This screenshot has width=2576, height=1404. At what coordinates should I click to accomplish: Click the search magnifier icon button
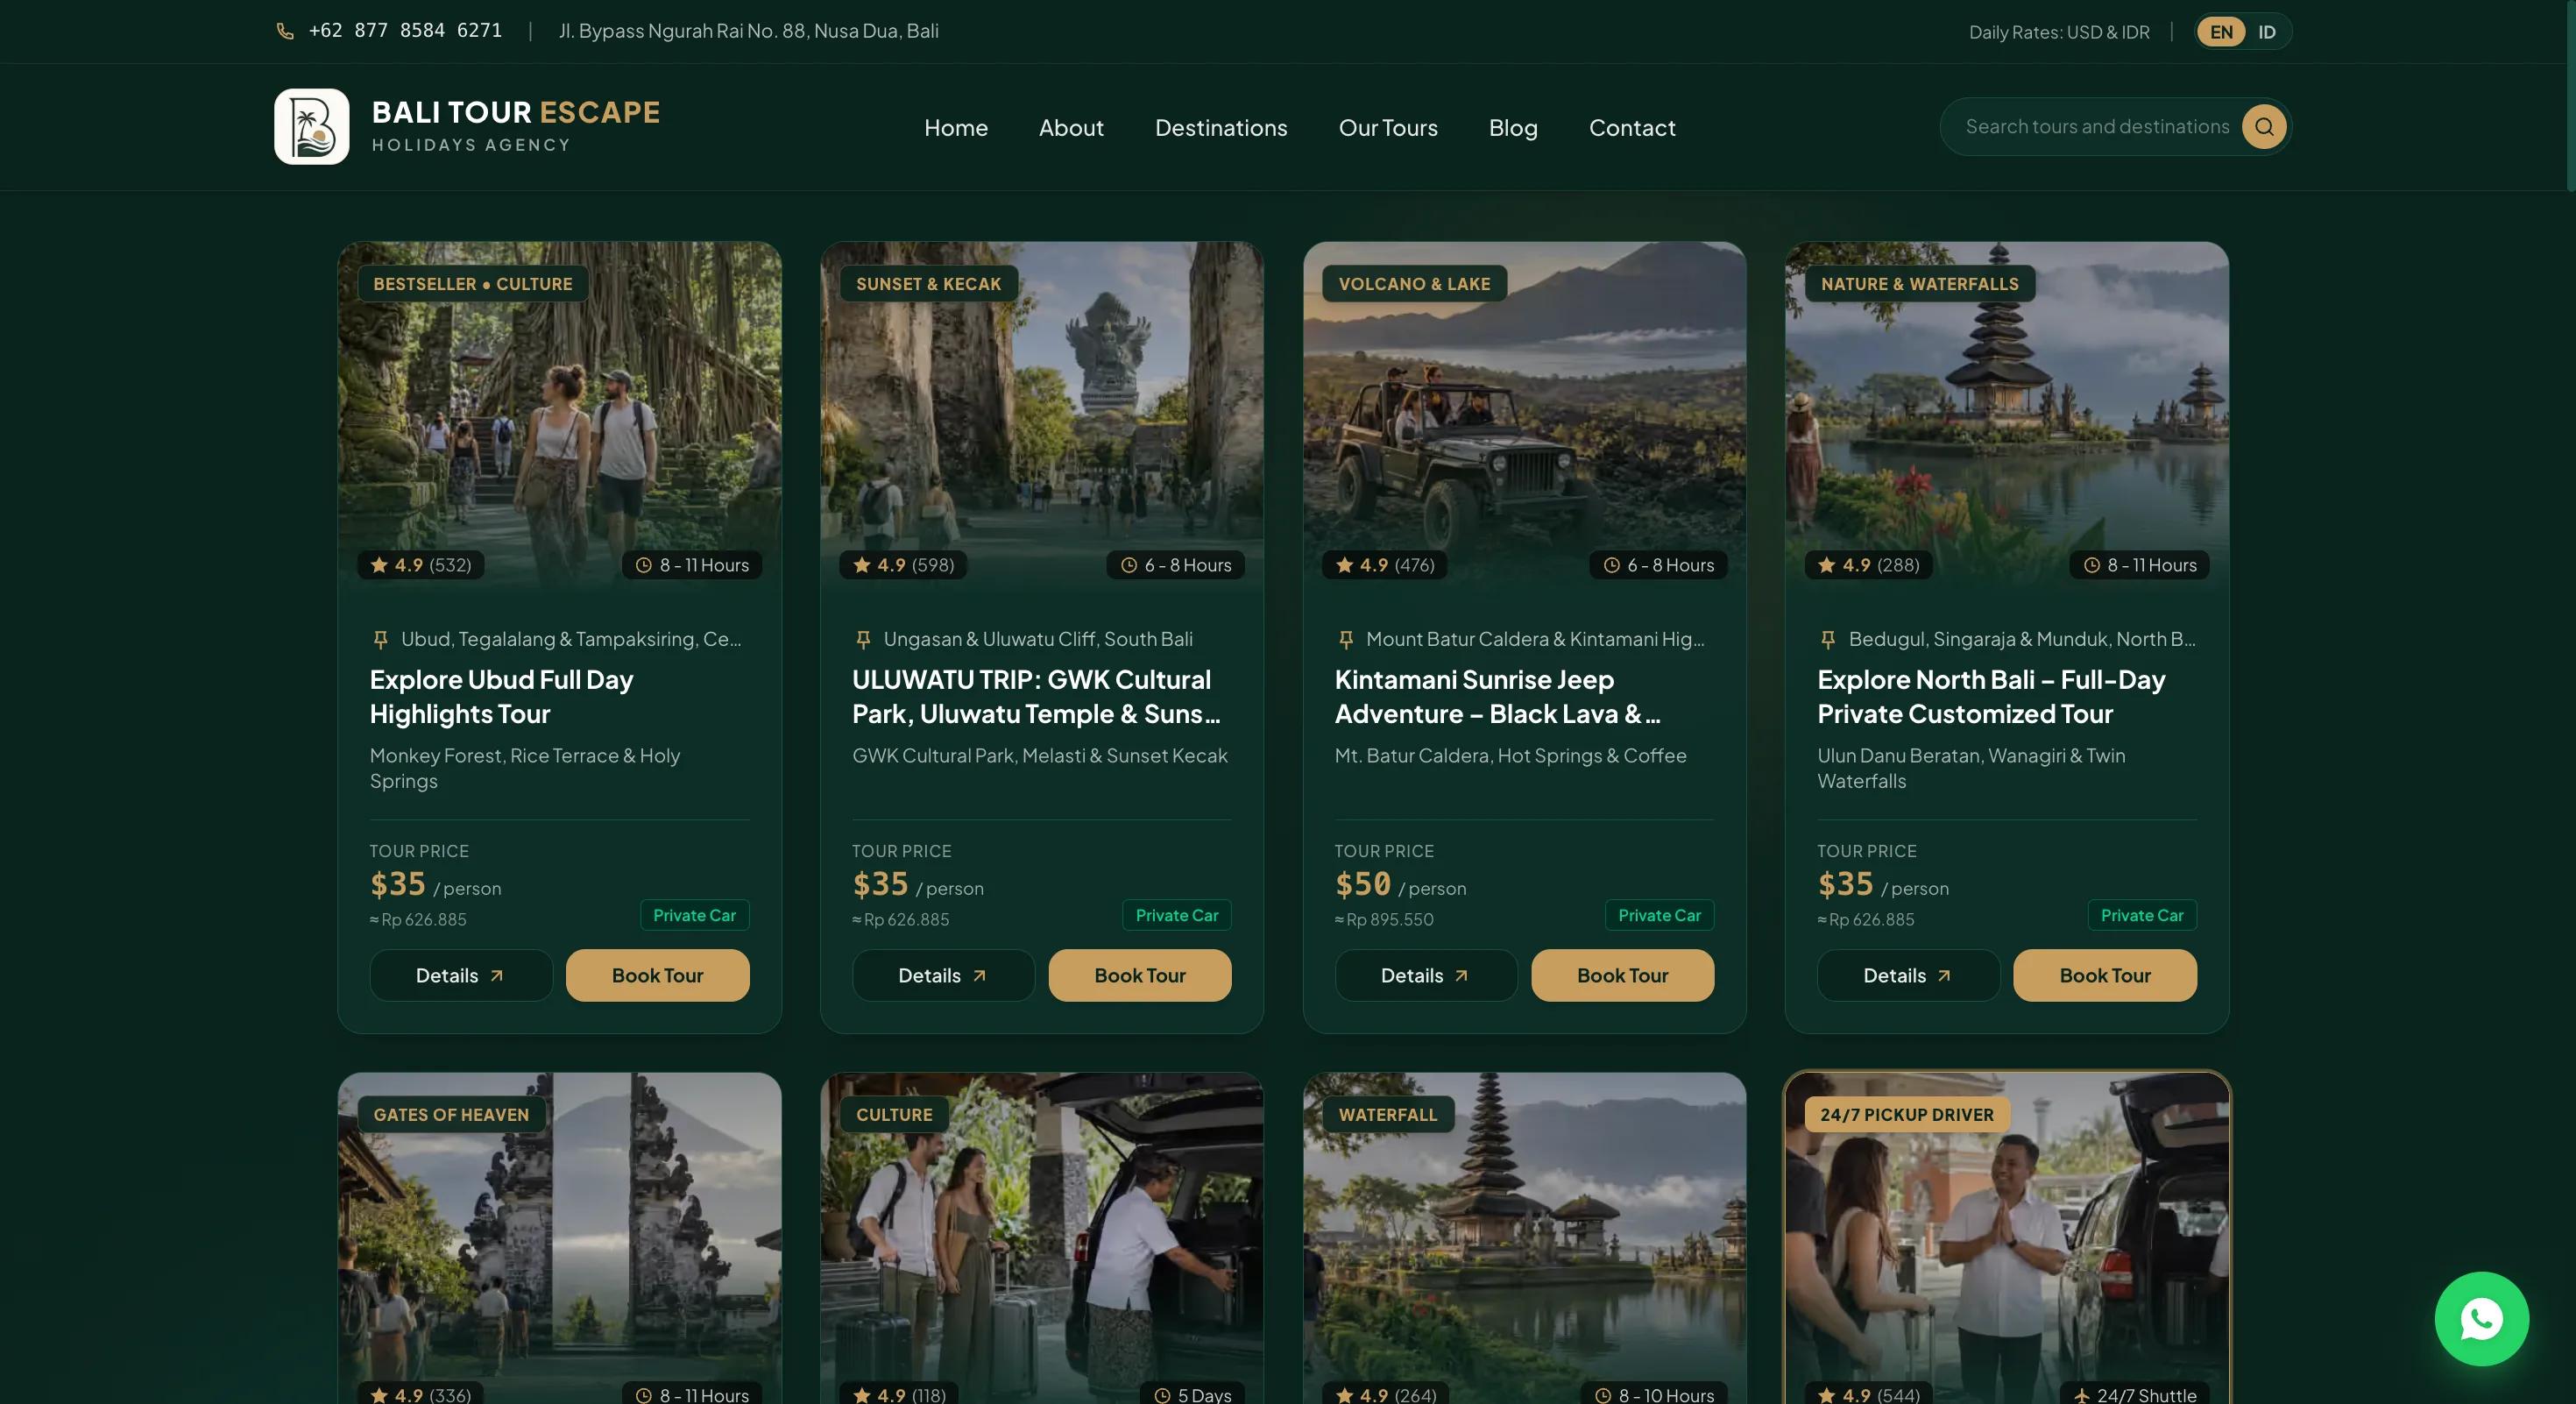(2264, 127)
